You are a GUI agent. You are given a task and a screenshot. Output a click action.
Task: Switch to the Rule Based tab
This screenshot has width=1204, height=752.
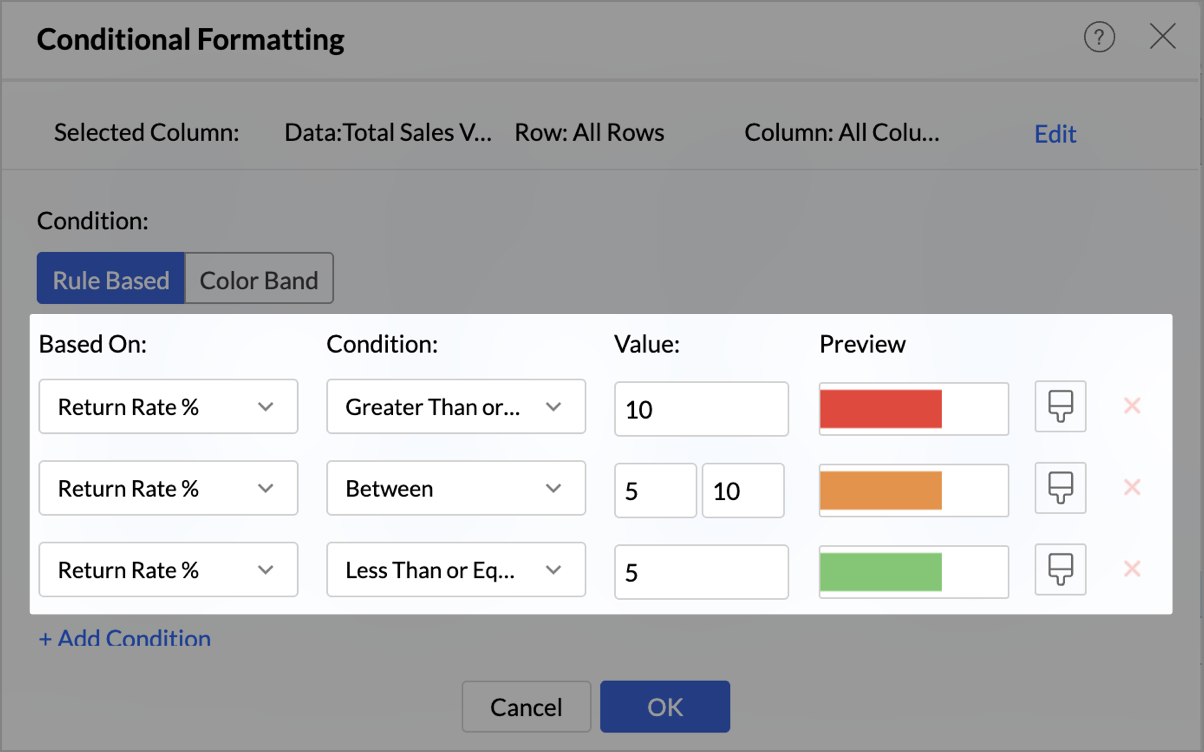coord(111,280)
